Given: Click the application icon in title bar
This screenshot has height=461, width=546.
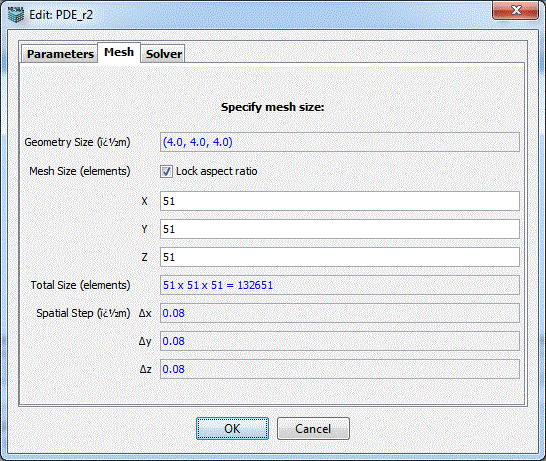Looking at the screenshot, I should pos(16,15).
